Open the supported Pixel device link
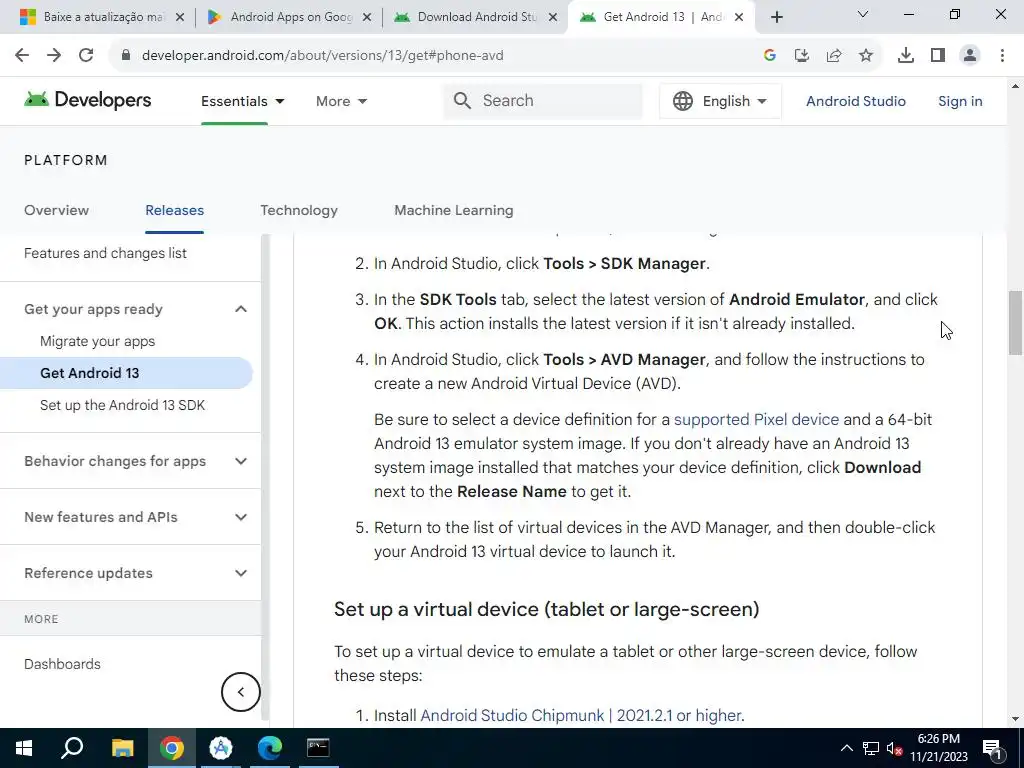 pyautogui.click(x=756, y=419)
